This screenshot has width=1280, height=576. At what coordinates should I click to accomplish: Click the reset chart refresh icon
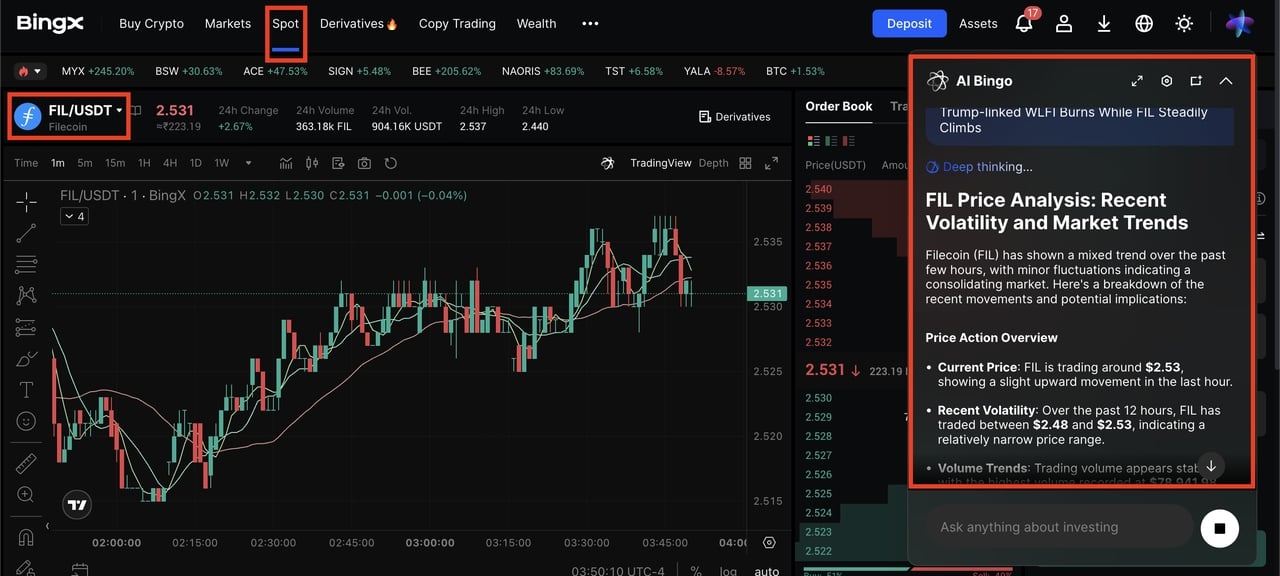pyautogui.click(x=391, y=163)
